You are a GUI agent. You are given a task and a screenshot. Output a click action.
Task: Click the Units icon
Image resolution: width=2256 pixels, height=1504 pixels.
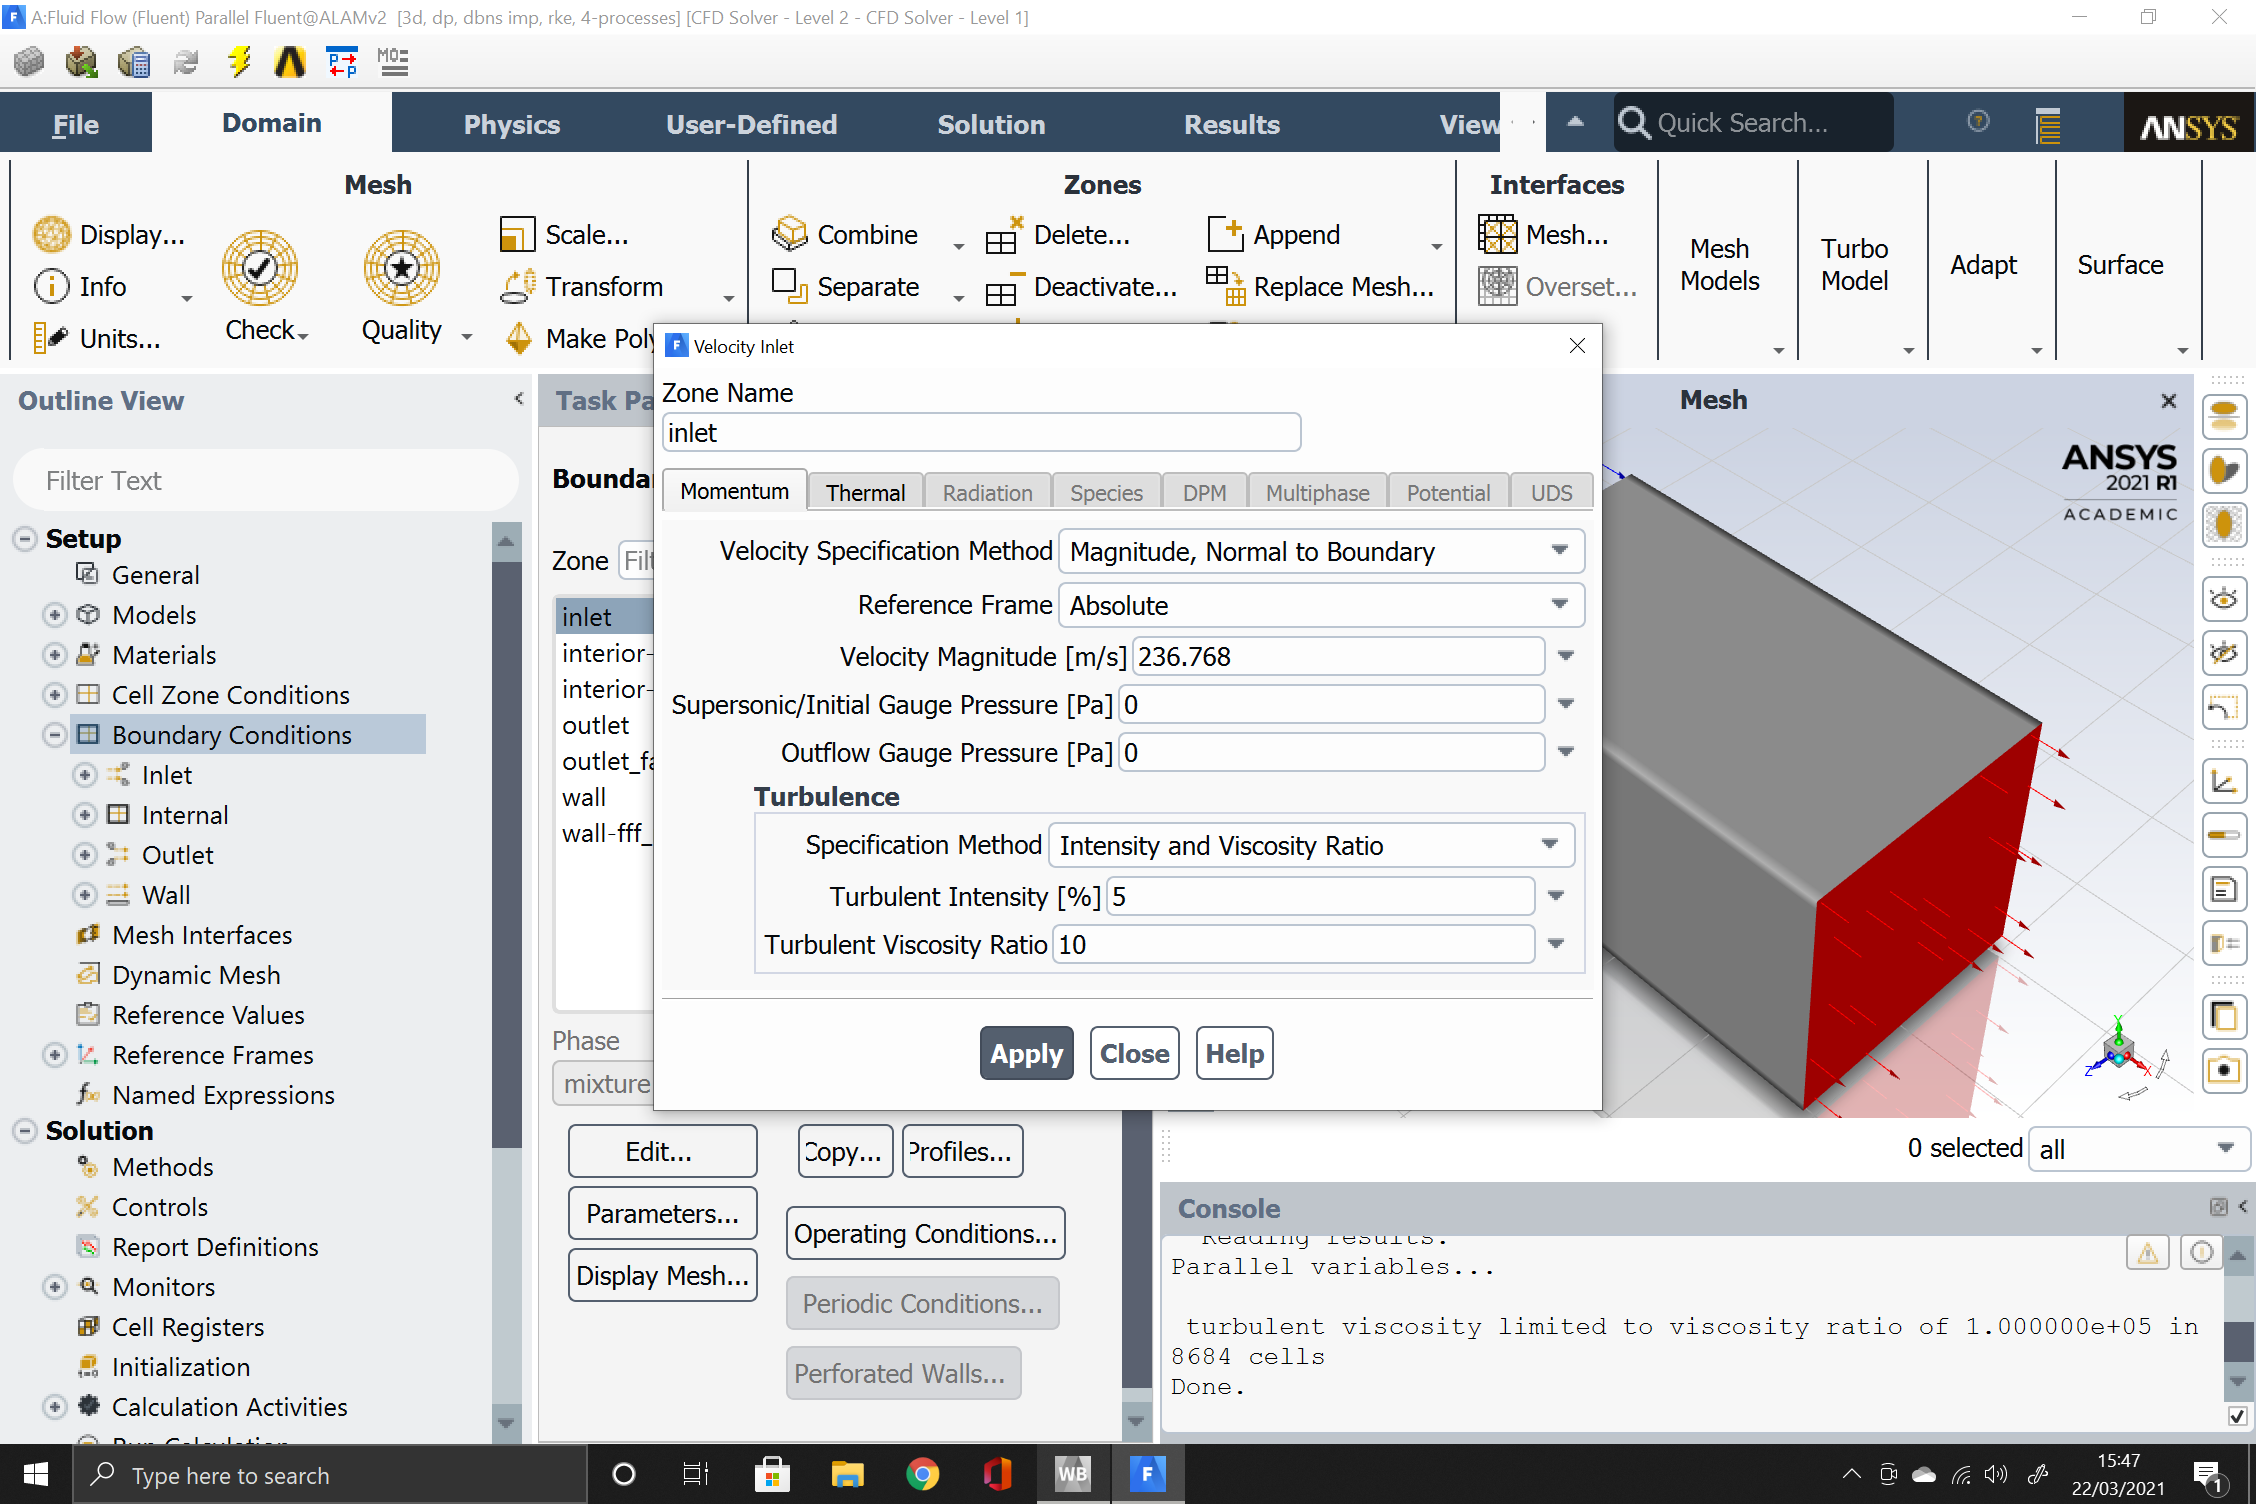coord(50,338)
